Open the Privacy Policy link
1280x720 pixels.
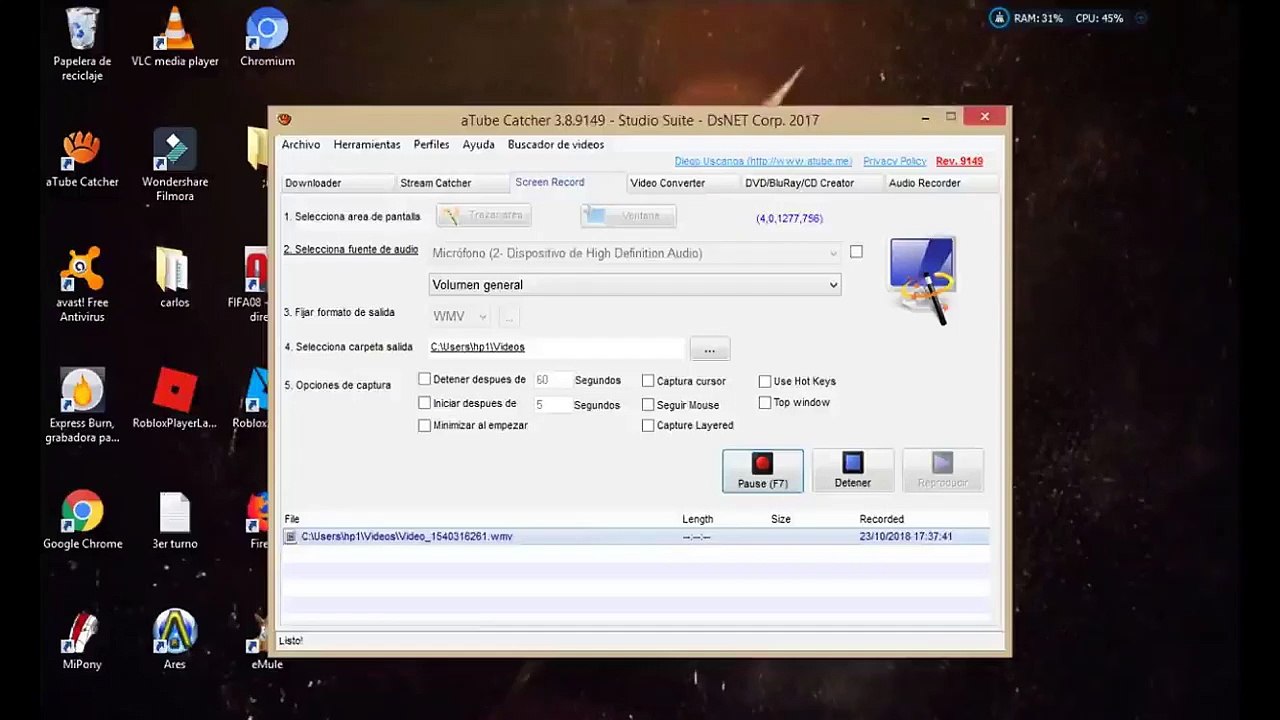click(894, 161)
